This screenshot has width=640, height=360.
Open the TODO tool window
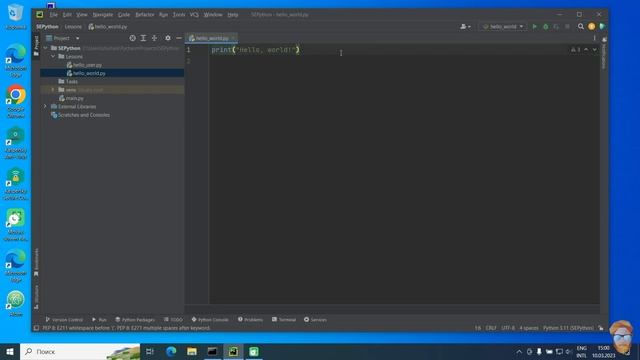(x=173, y=320)
